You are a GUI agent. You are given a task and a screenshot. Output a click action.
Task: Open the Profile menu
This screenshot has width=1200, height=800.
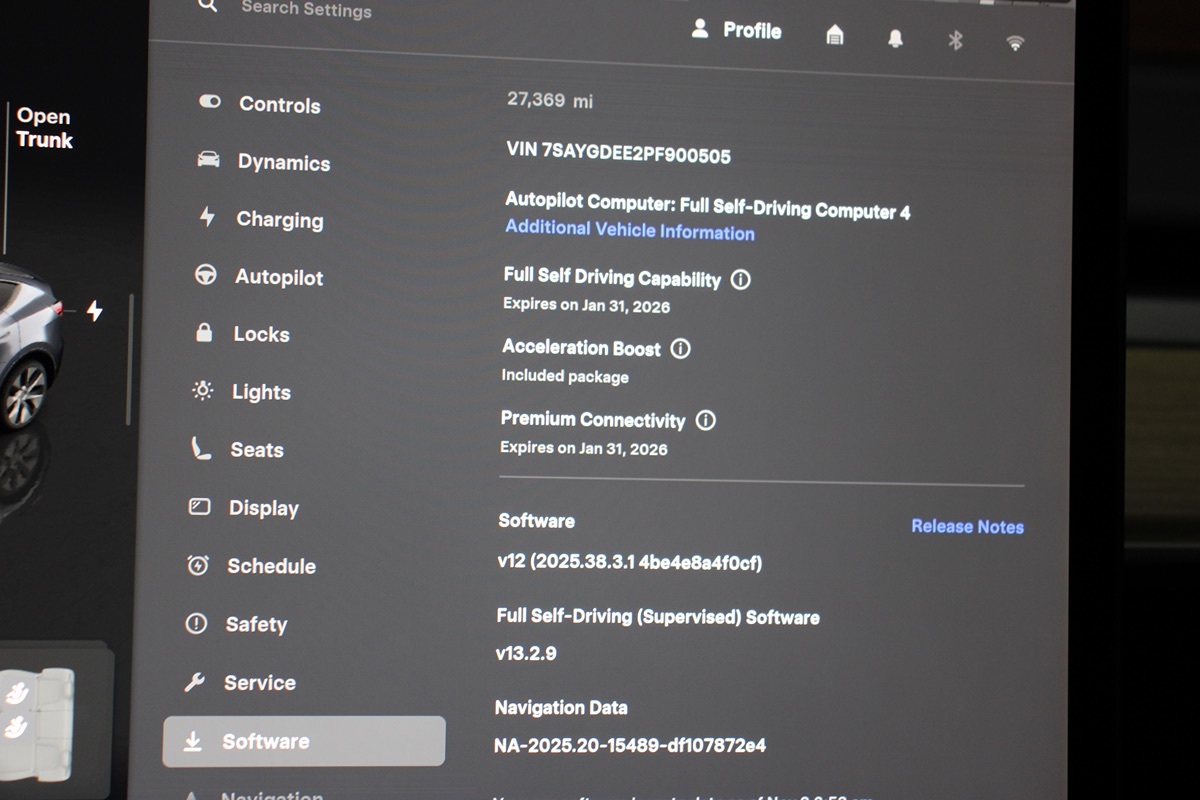pos(736,30)
